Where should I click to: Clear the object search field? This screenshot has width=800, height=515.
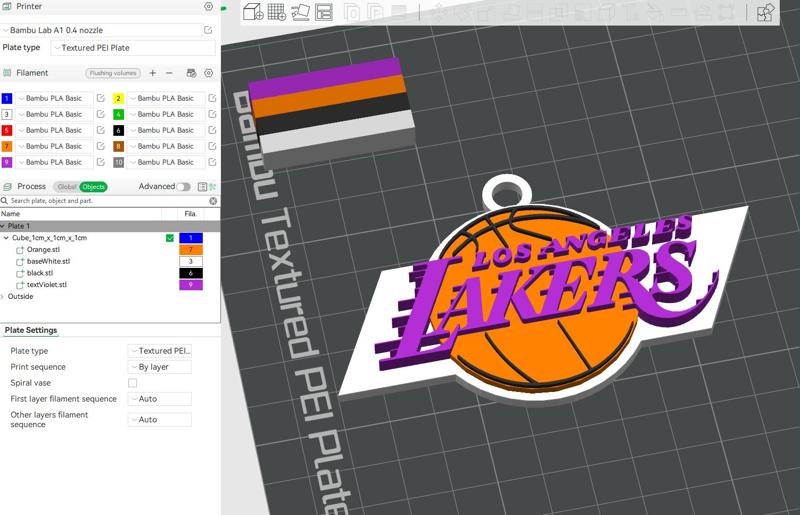pos(213,201)
